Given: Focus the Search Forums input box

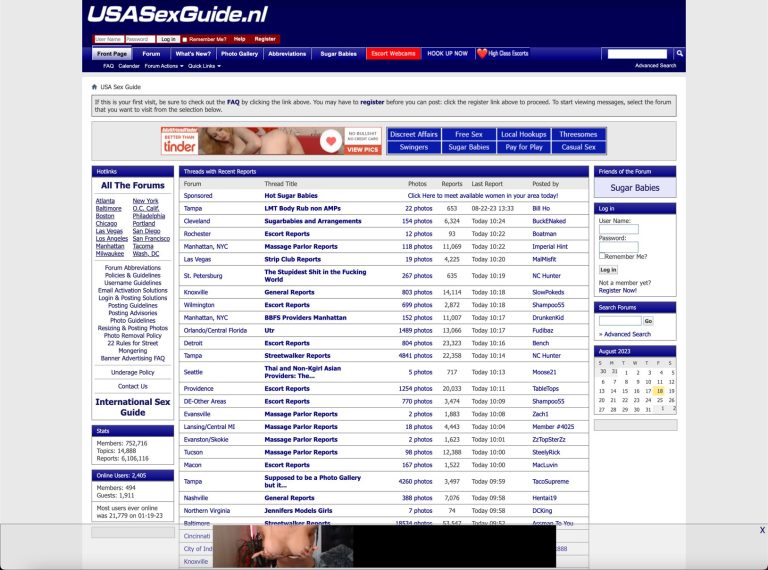Looking at the screenshot, I should (620, 321).
